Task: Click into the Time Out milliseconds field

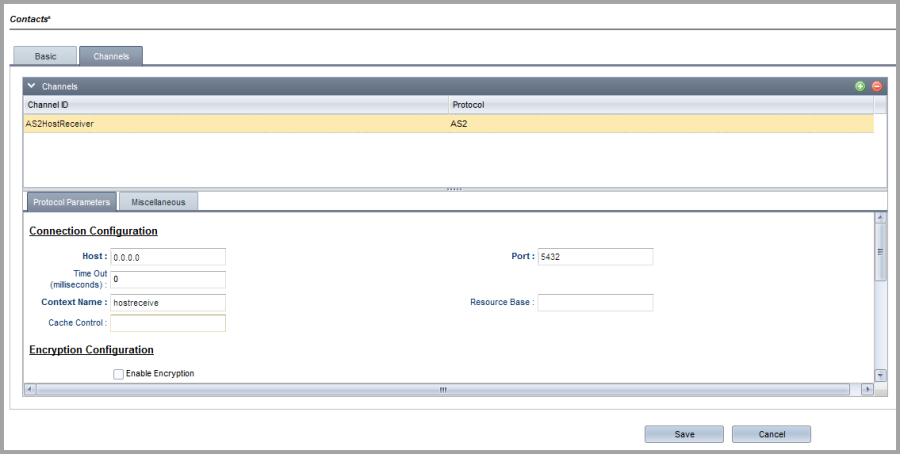Action: 168,280
